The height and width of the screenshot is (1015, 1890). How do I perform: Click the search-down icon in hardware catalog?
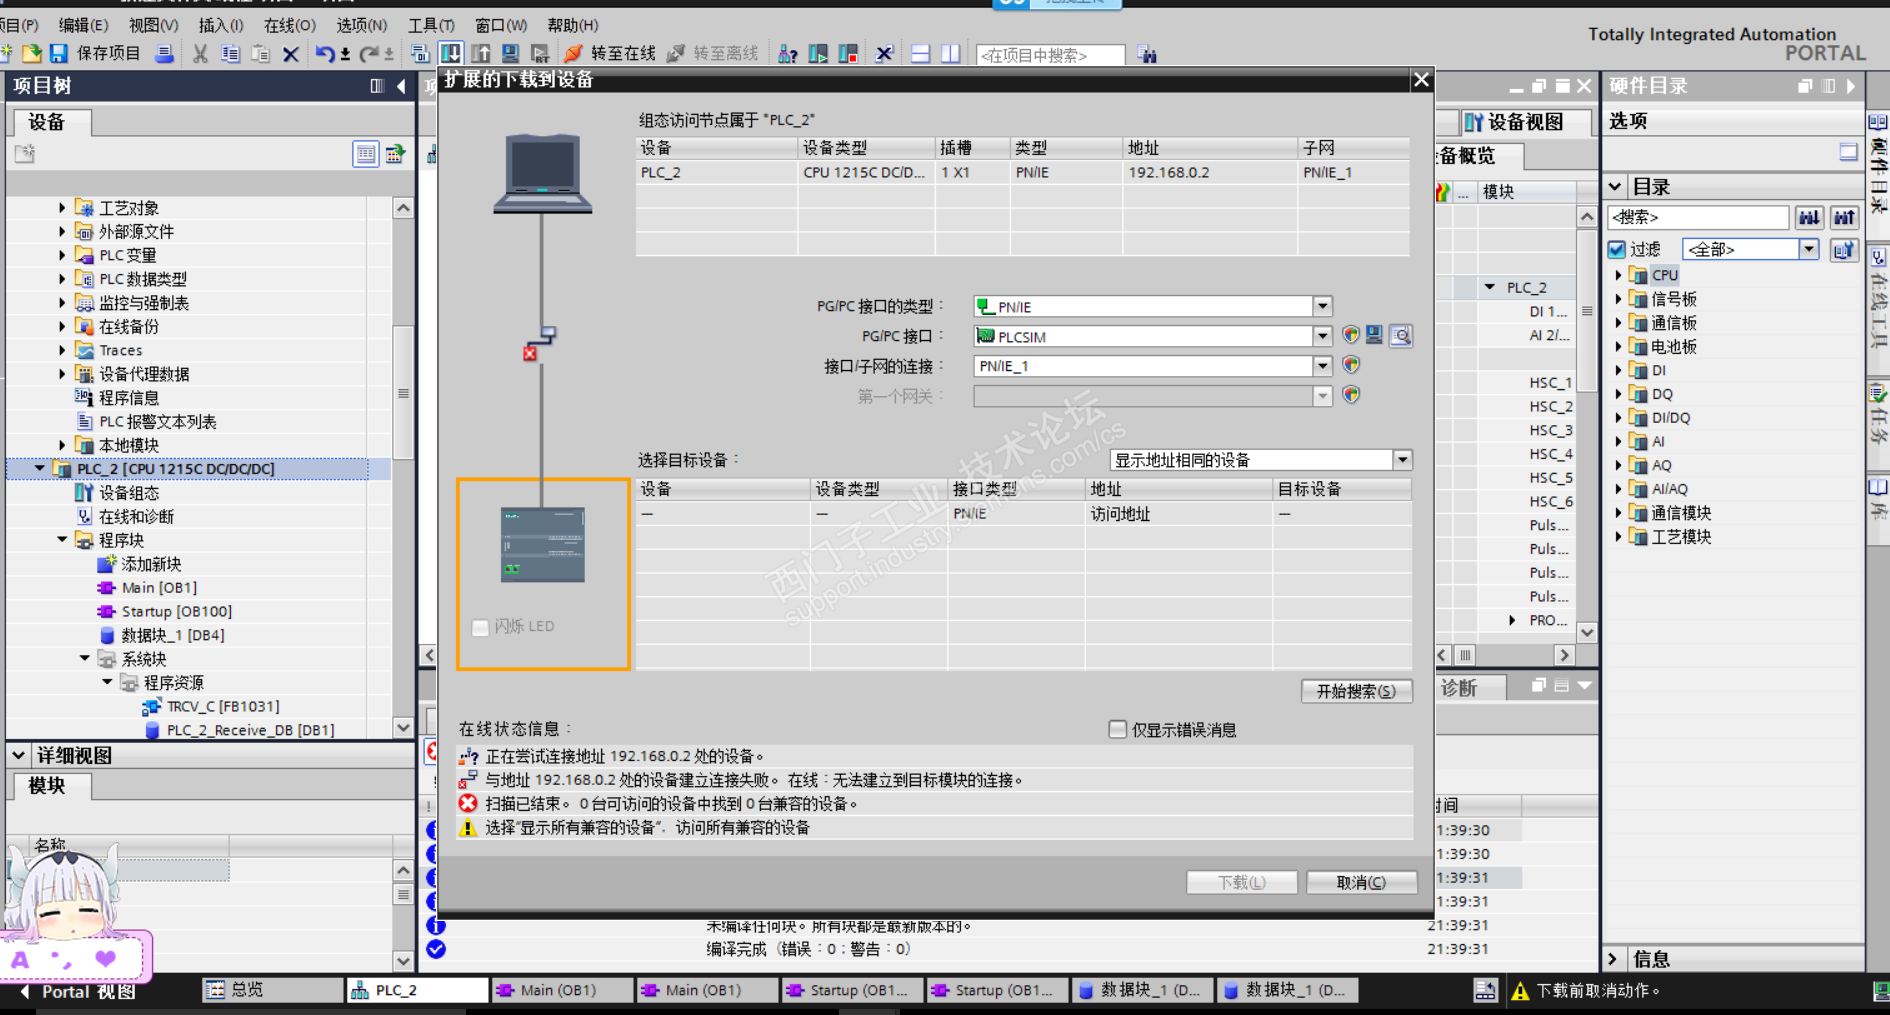click(1809, 217)
